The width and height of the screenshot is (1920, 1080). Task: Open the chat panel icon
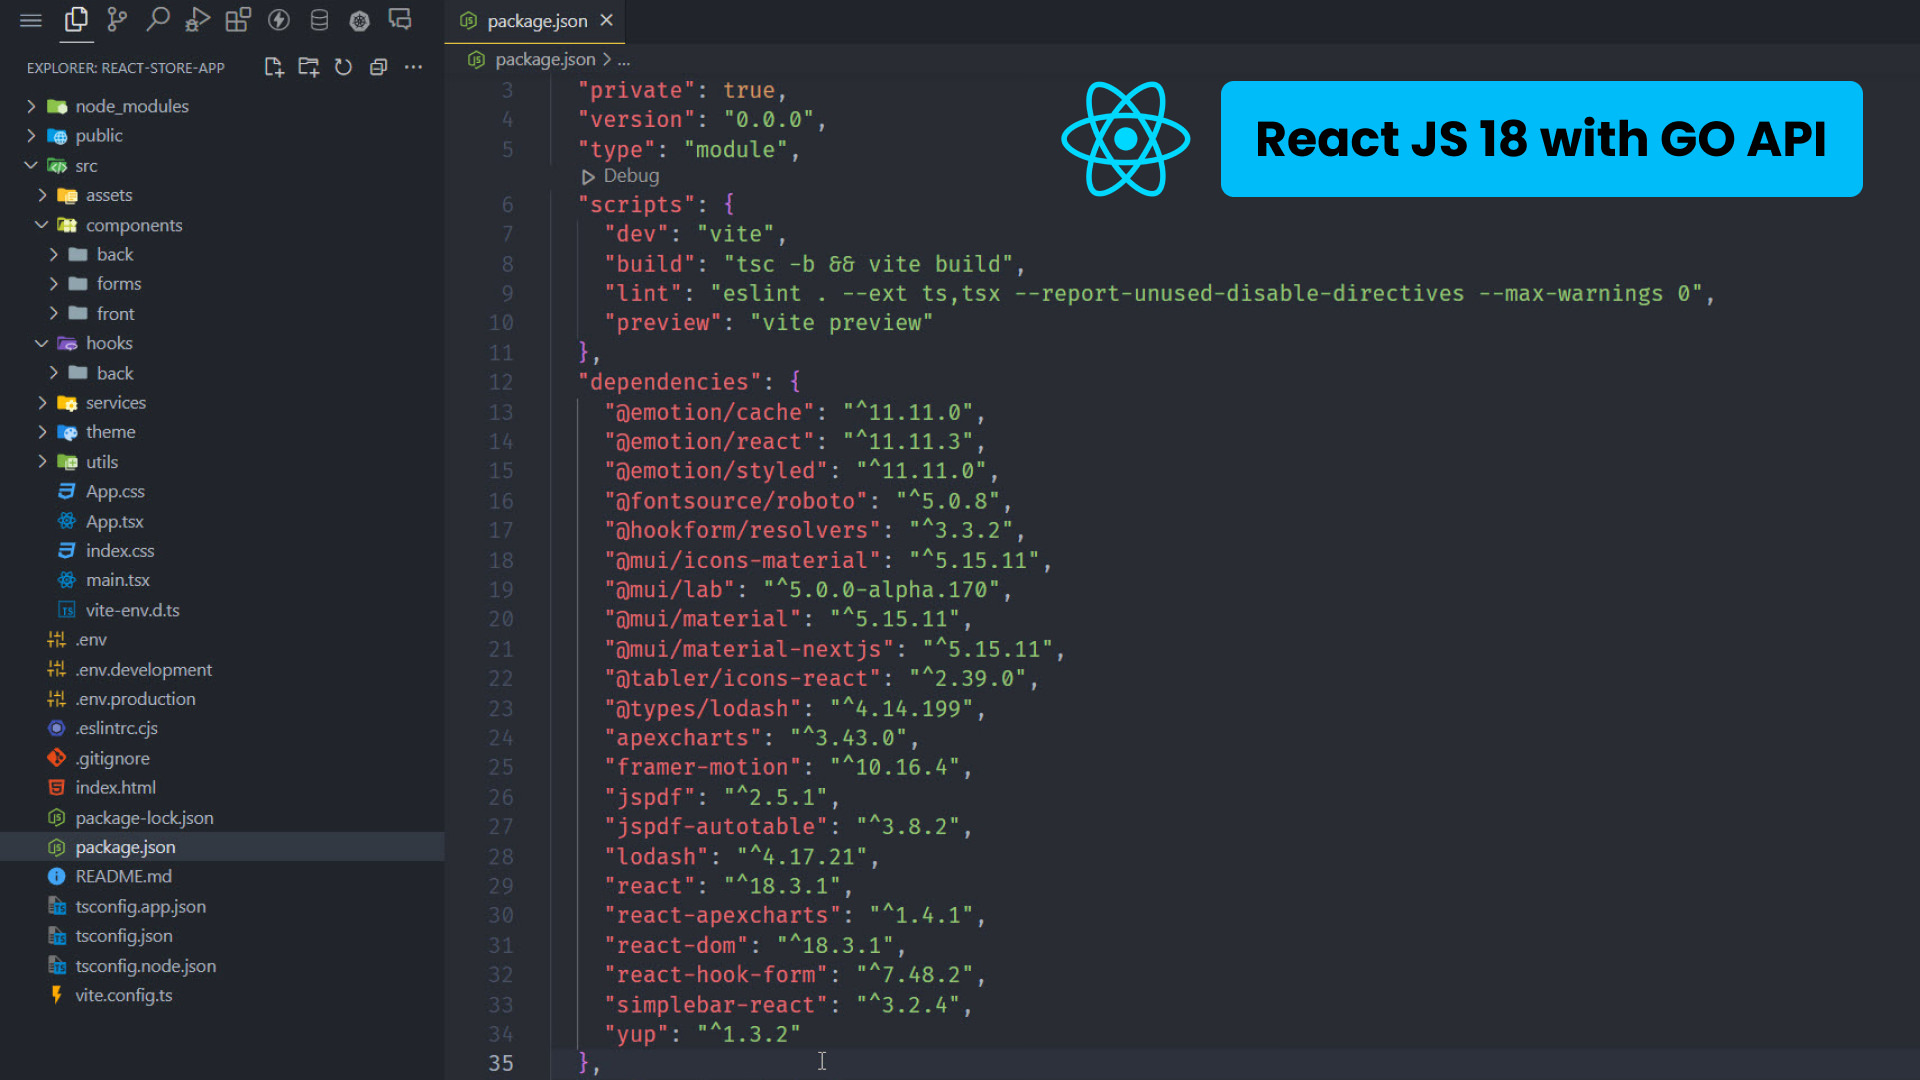tap(400, 20)
